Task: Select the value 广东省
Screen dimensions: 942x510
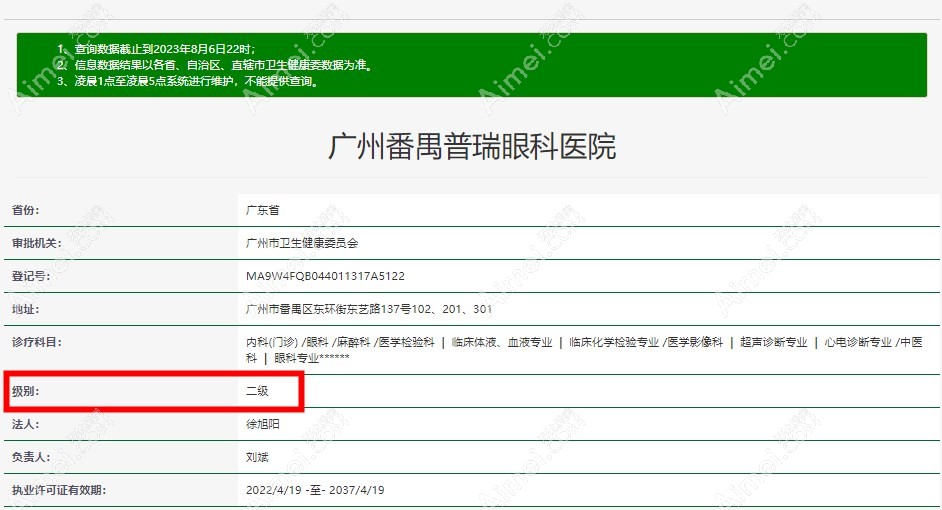Action: click(263, 210)
